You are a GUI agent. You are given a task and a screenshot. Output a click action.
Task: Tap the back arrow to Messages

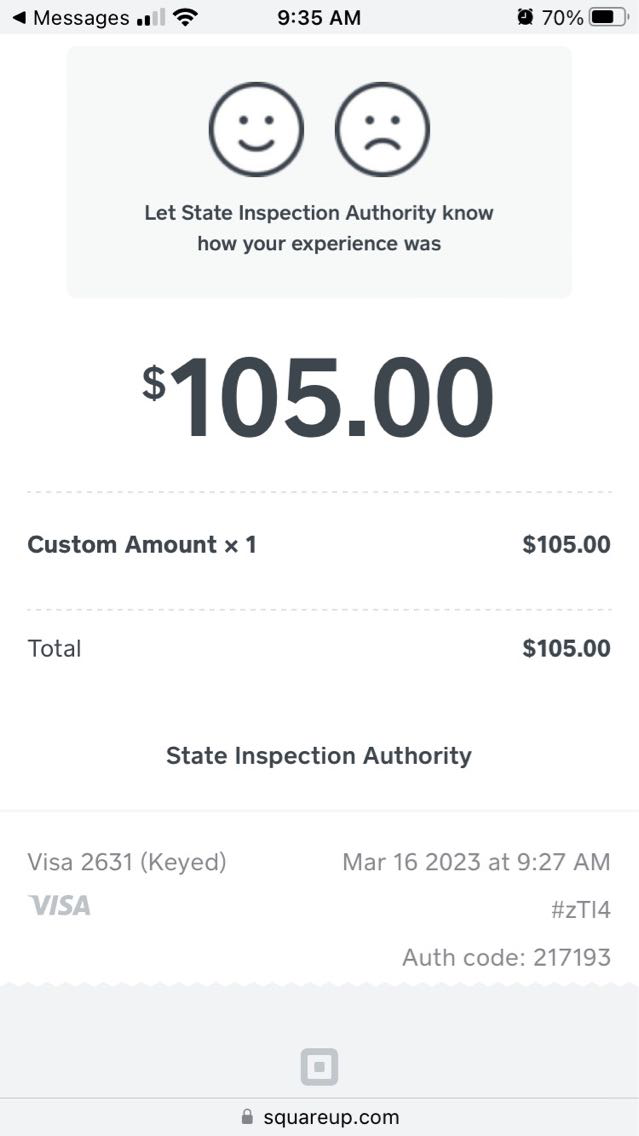click(18, 17)
